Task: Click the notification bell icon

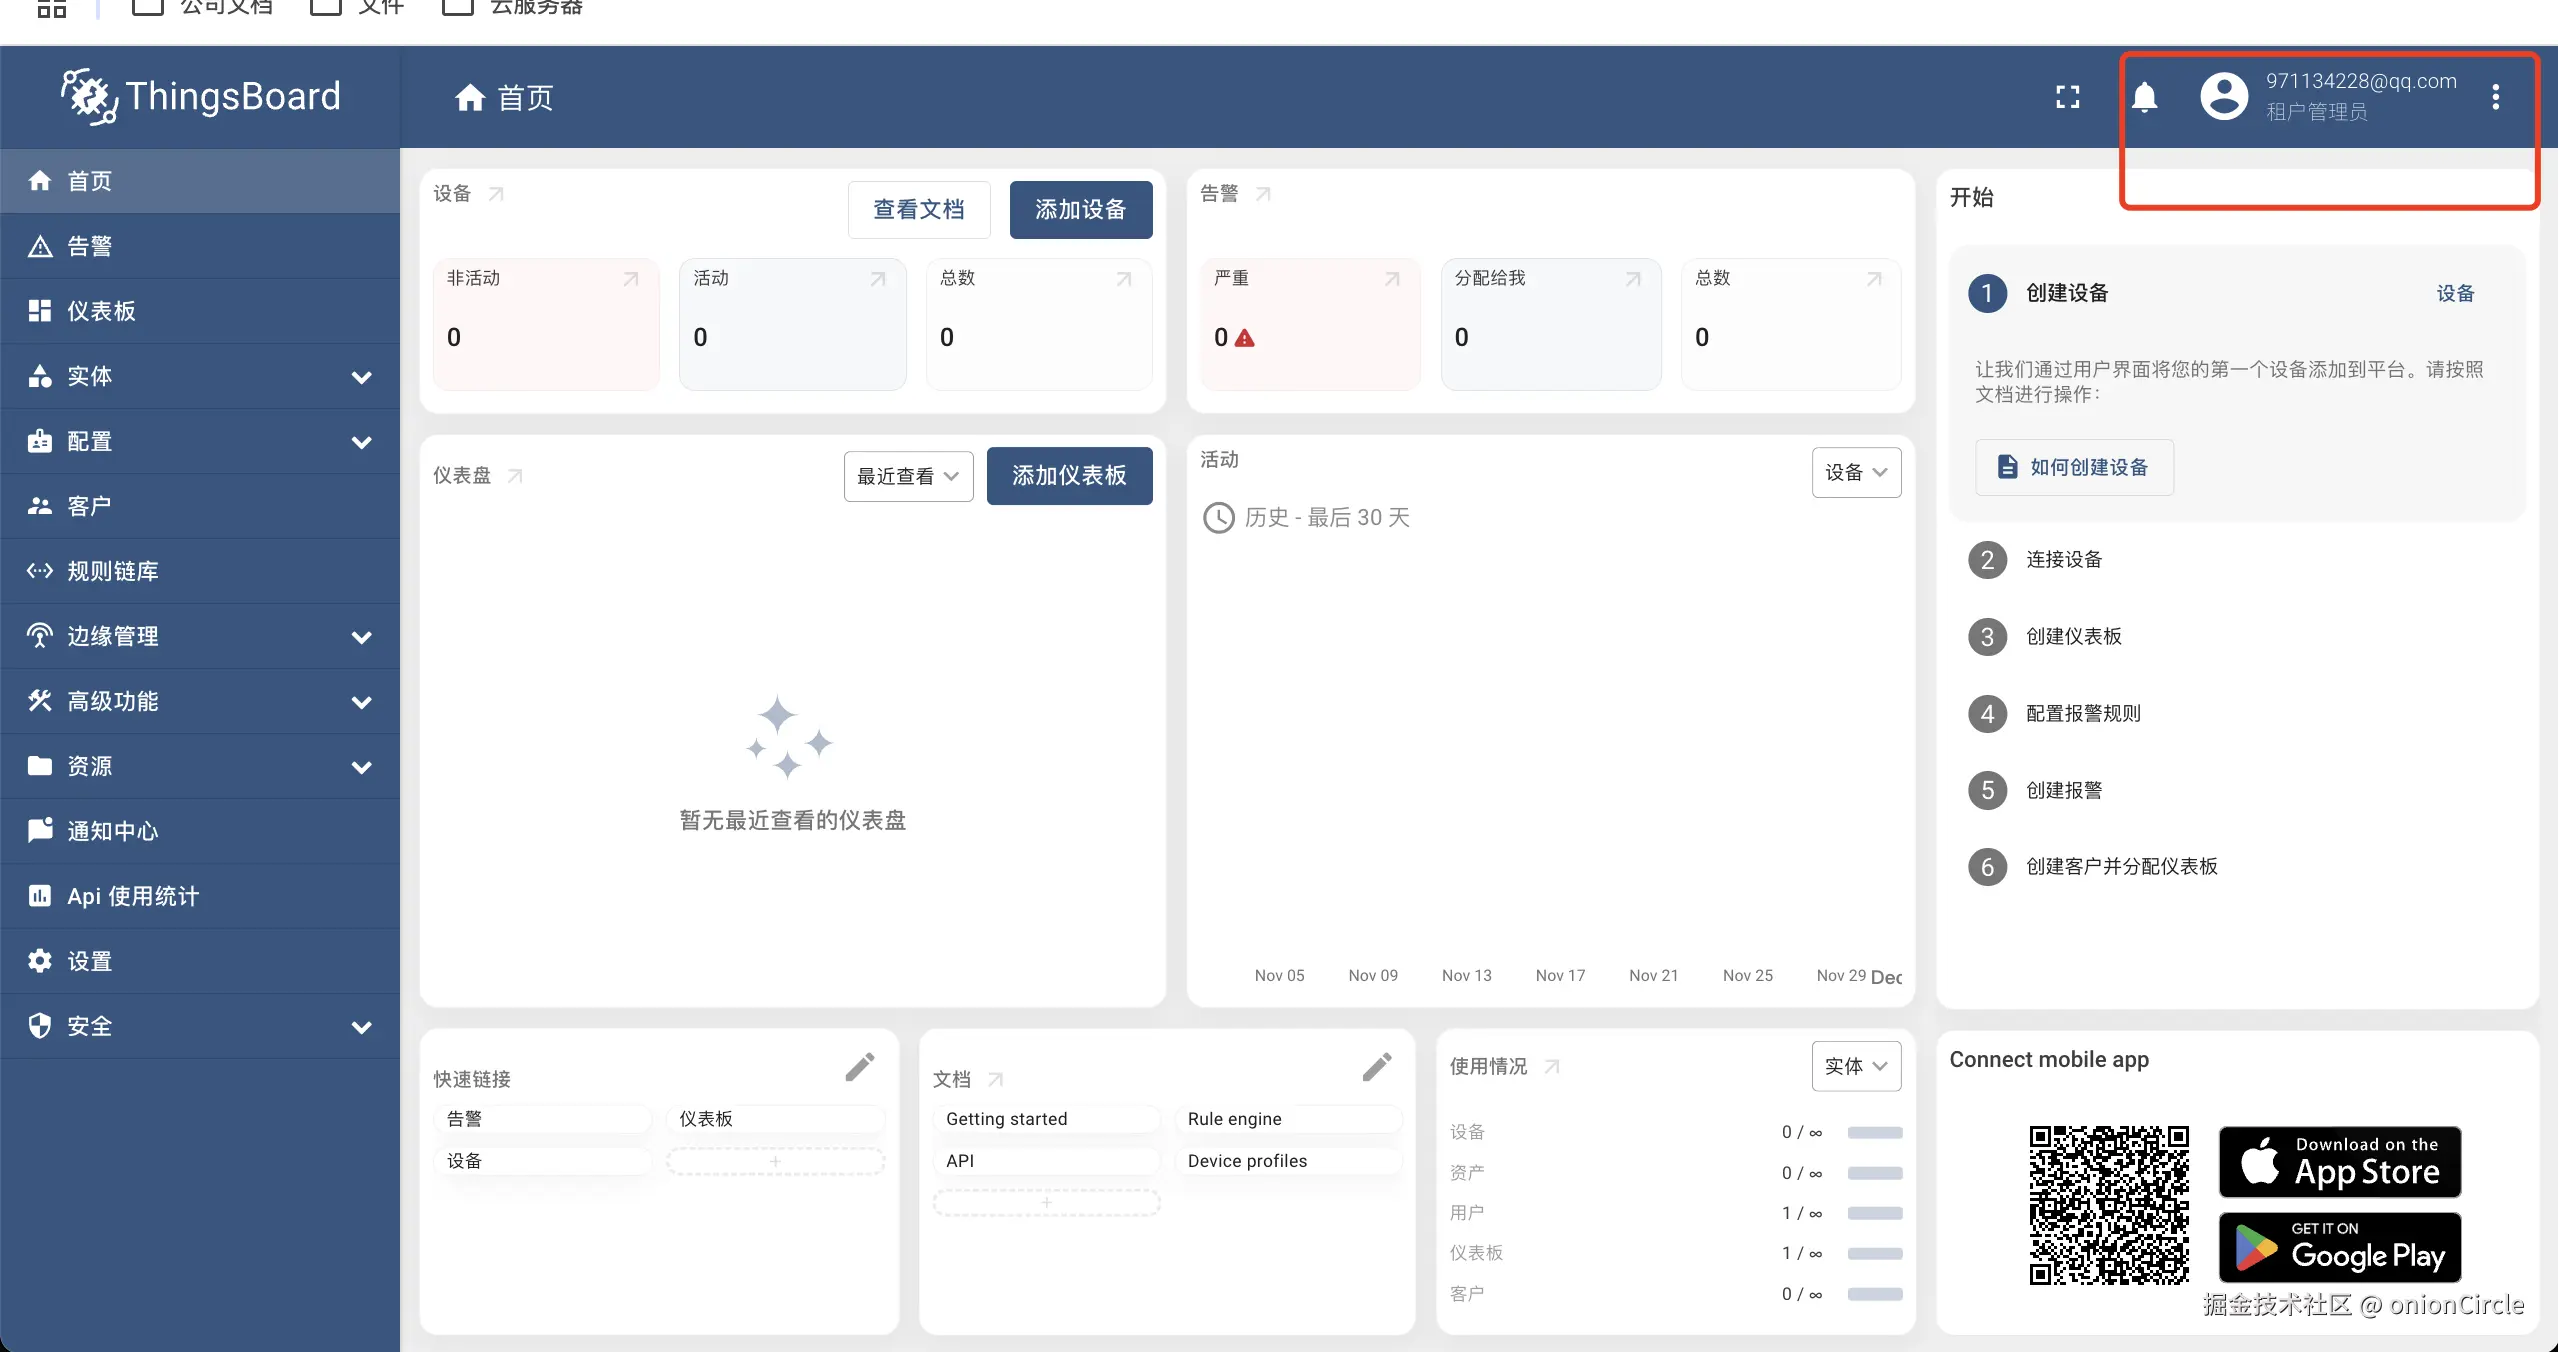Action: coord(2144,97)
